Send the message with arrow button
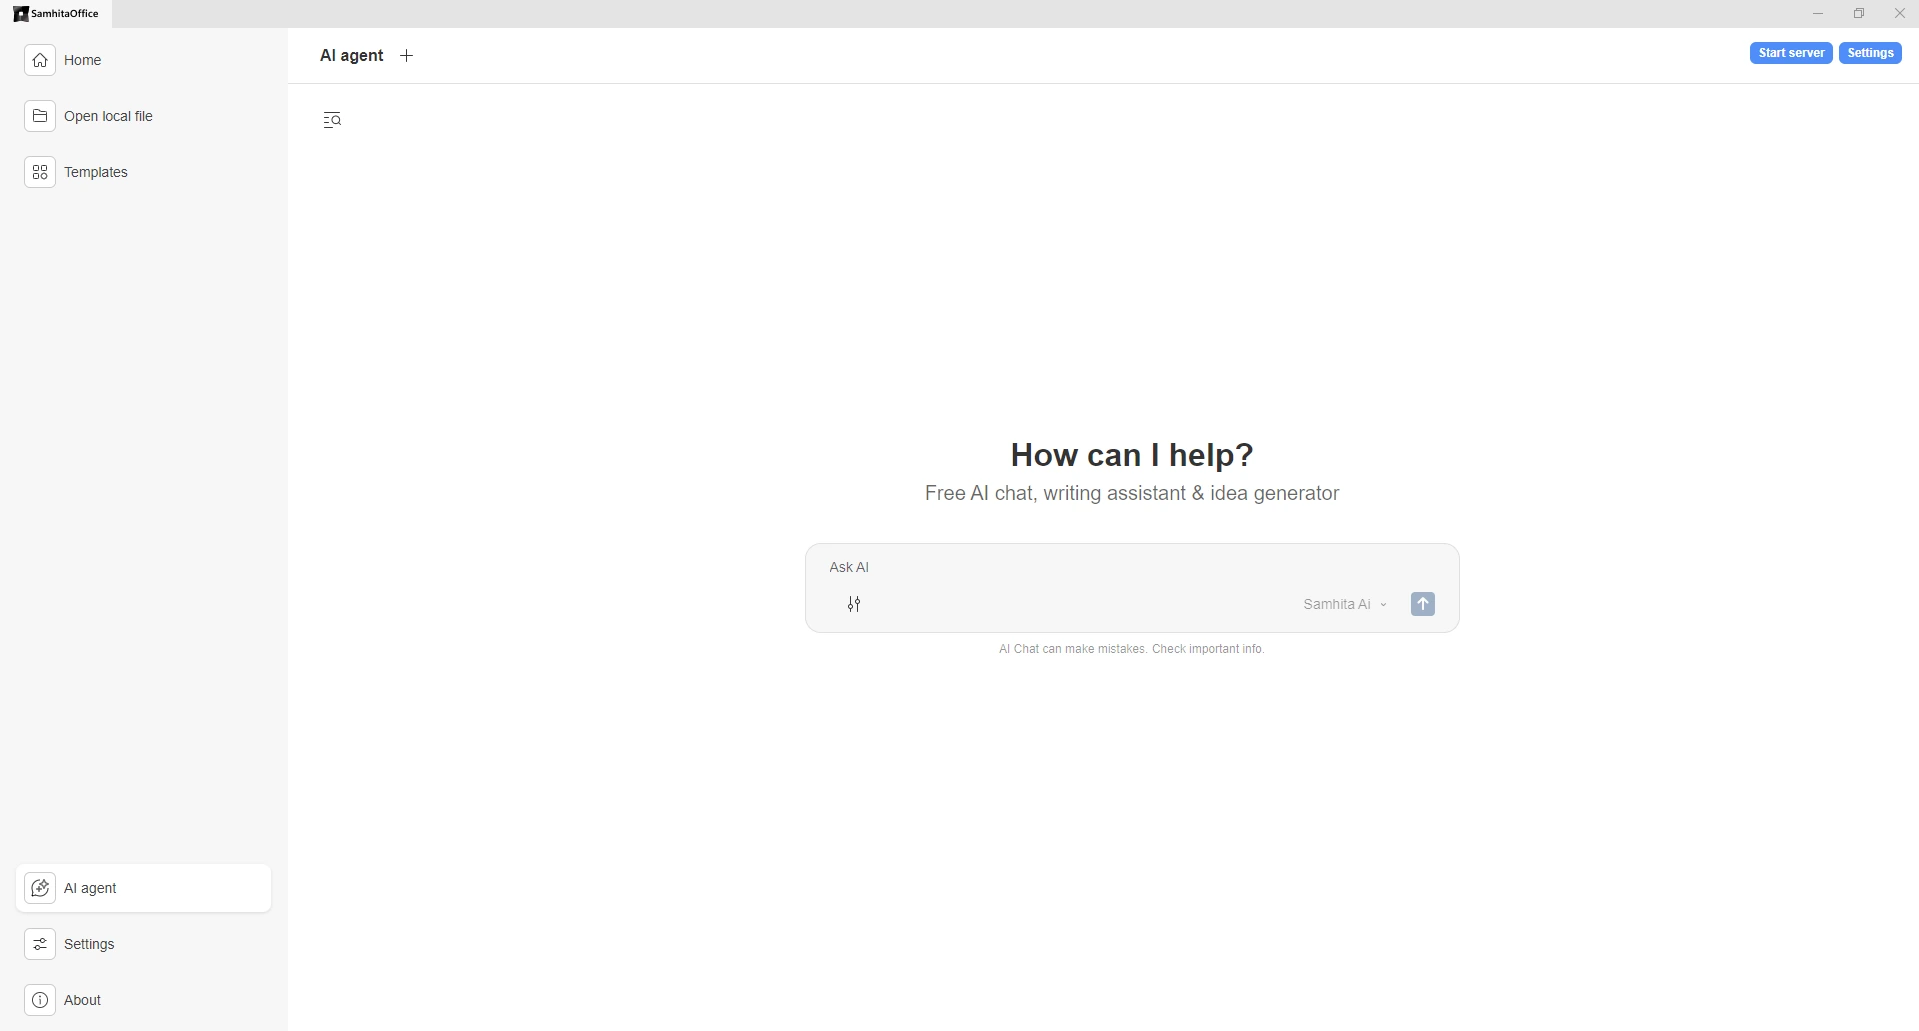 pyautogui.click(x=1423, y=604)
